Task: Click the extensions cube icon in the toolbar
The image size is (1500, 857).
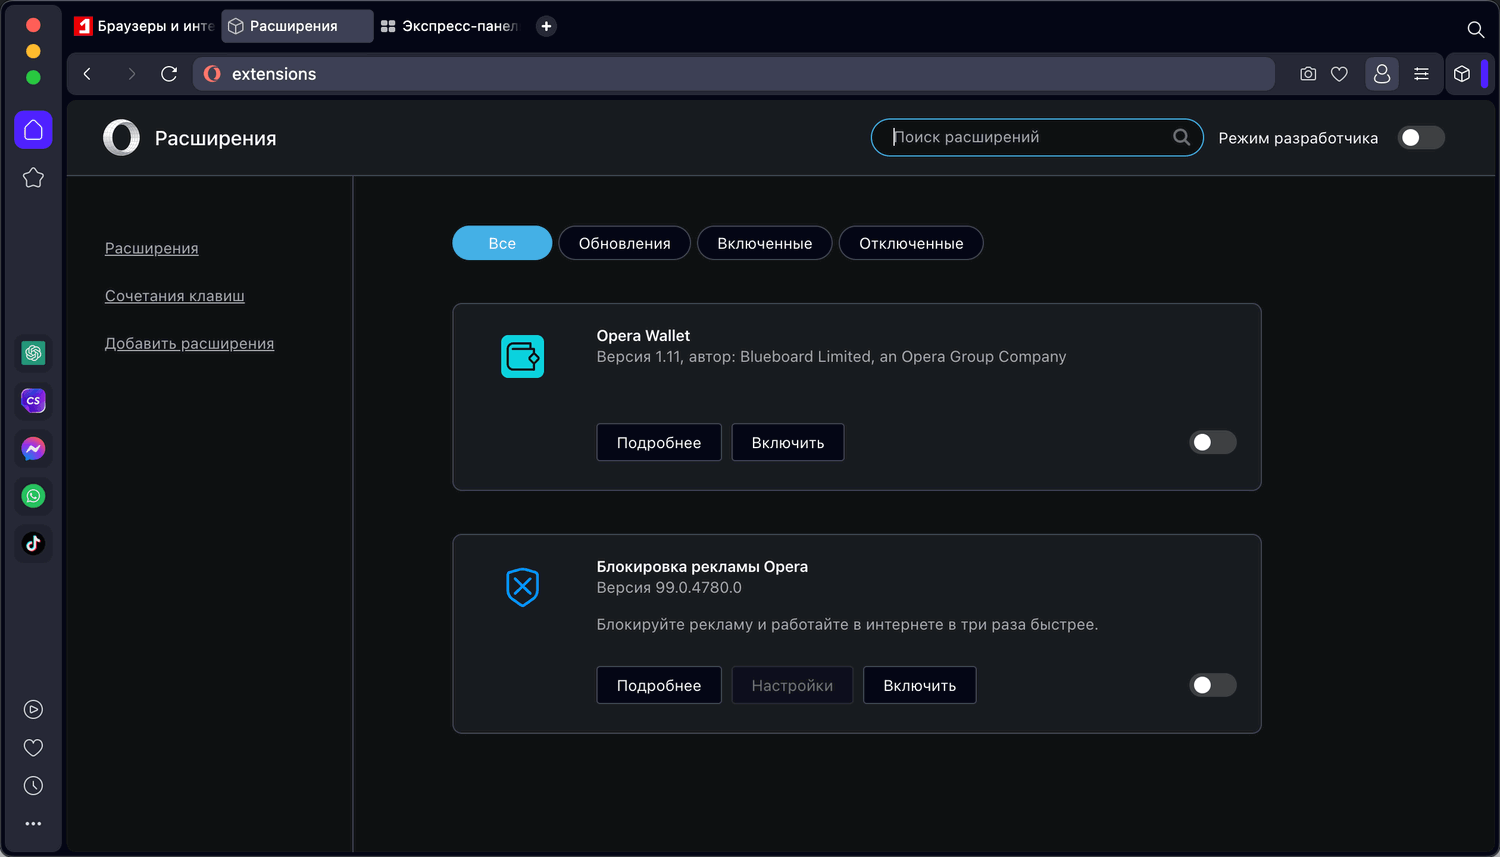Action: pyautogui.click(x=1462, y=74)
